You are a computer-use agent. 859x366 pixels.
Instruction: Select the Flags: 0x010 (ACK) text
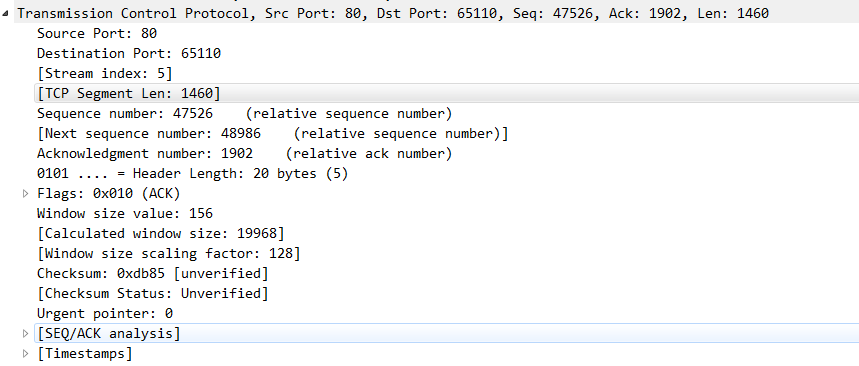point(108,194)
